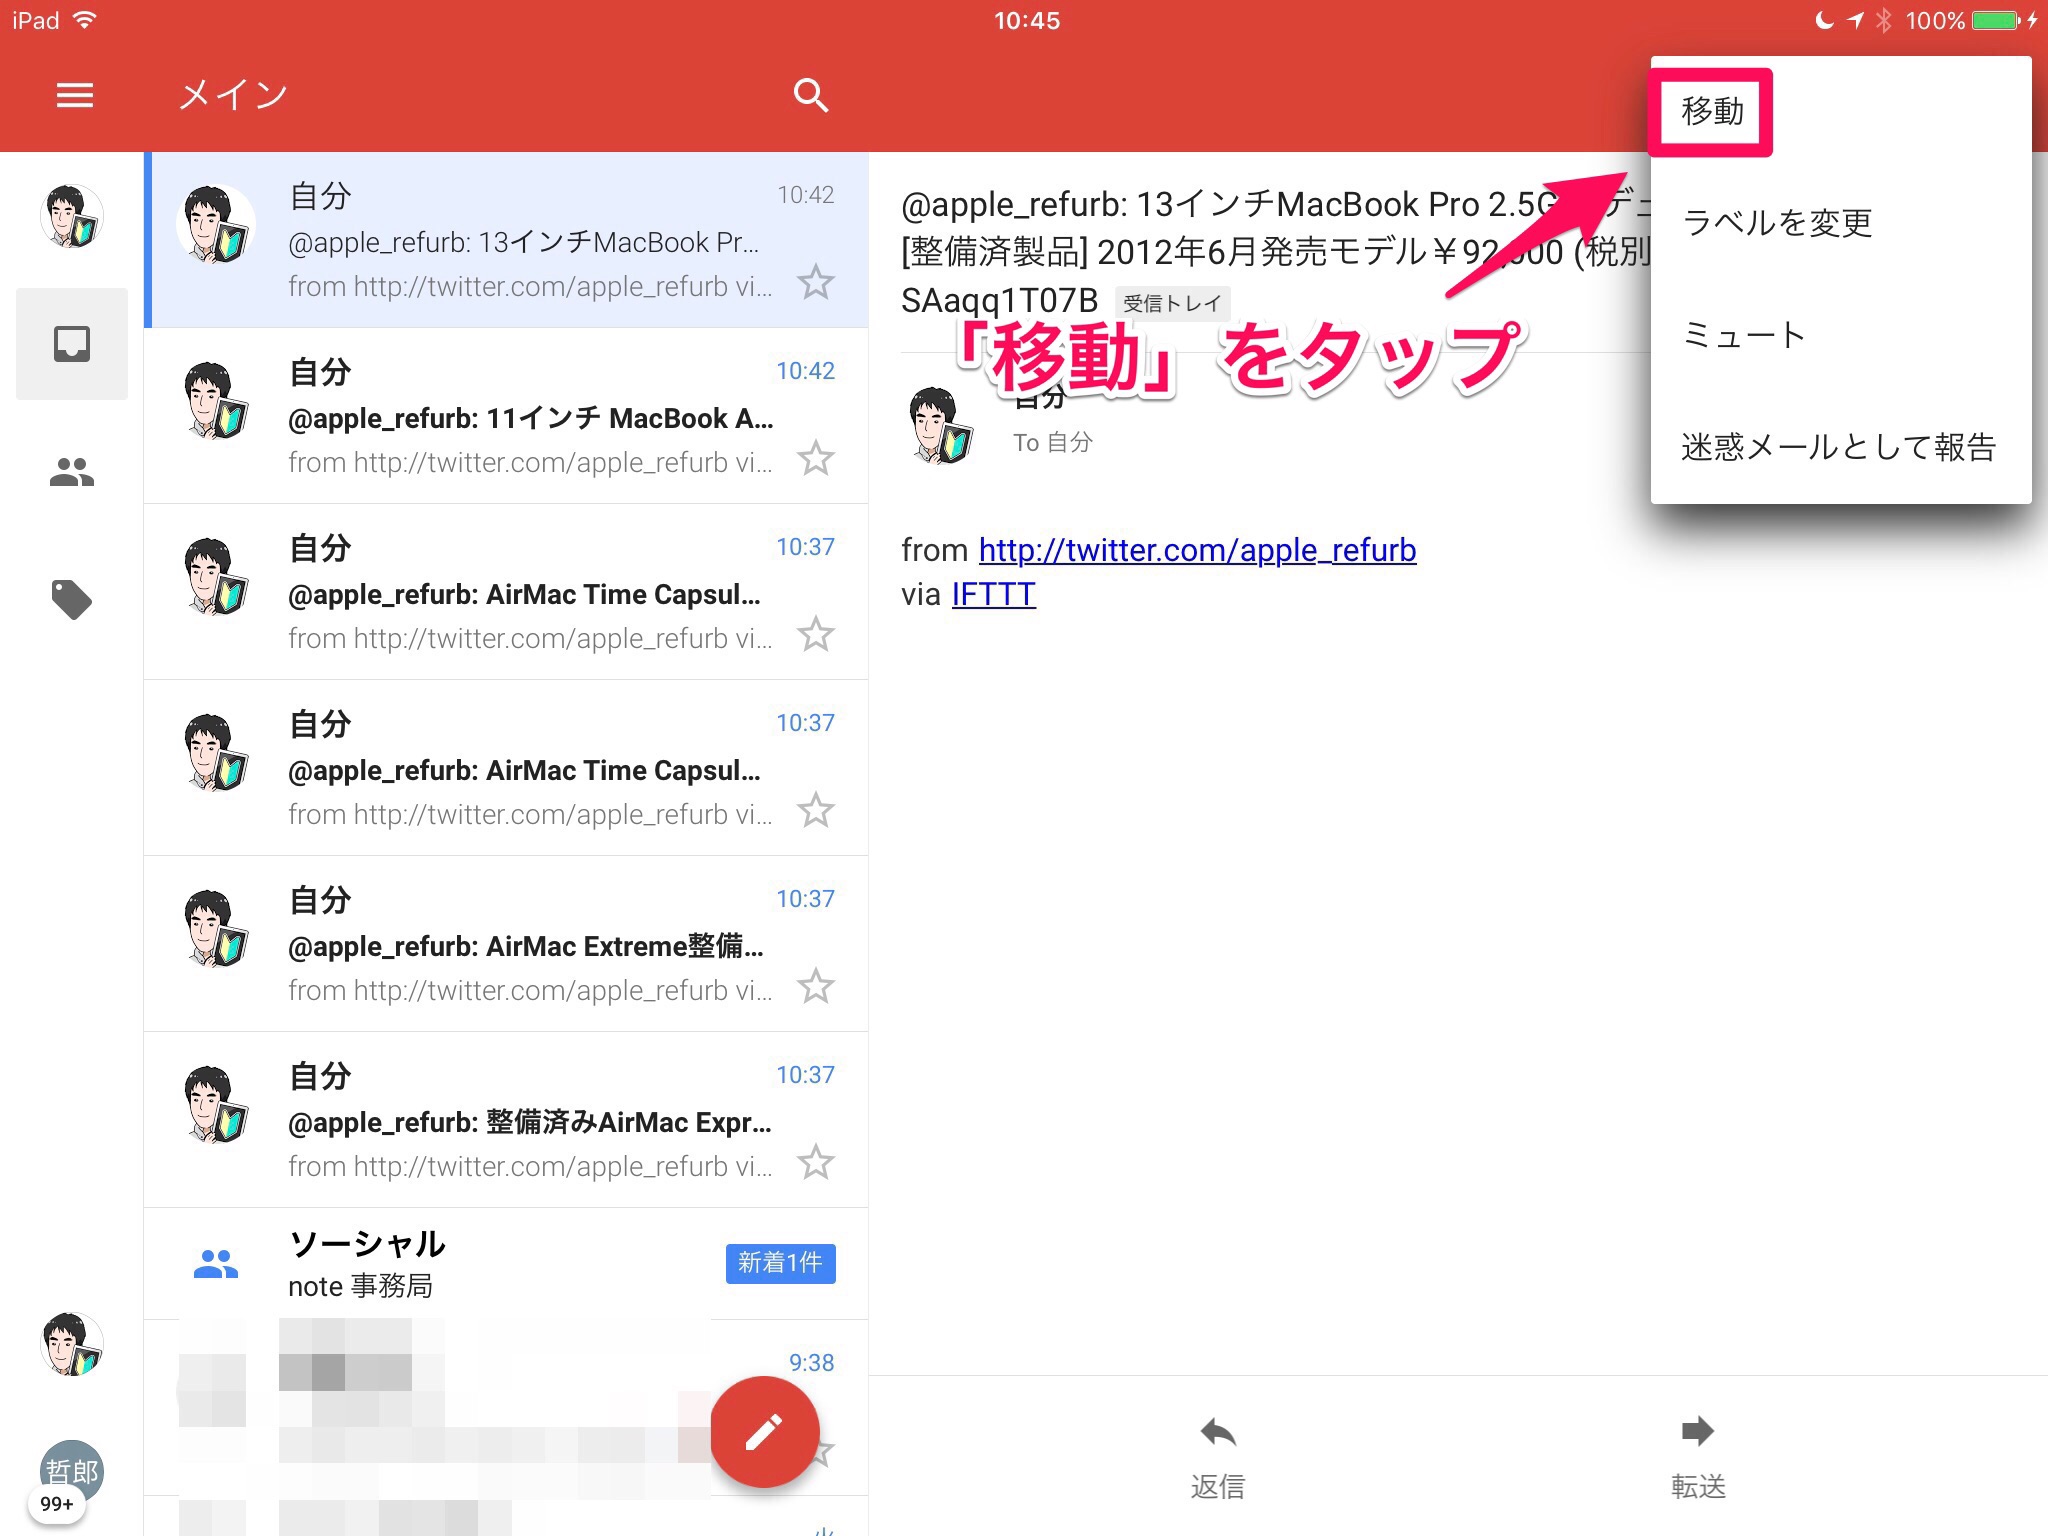Star the 11インチ MacBook A... email

coord(816,458)
